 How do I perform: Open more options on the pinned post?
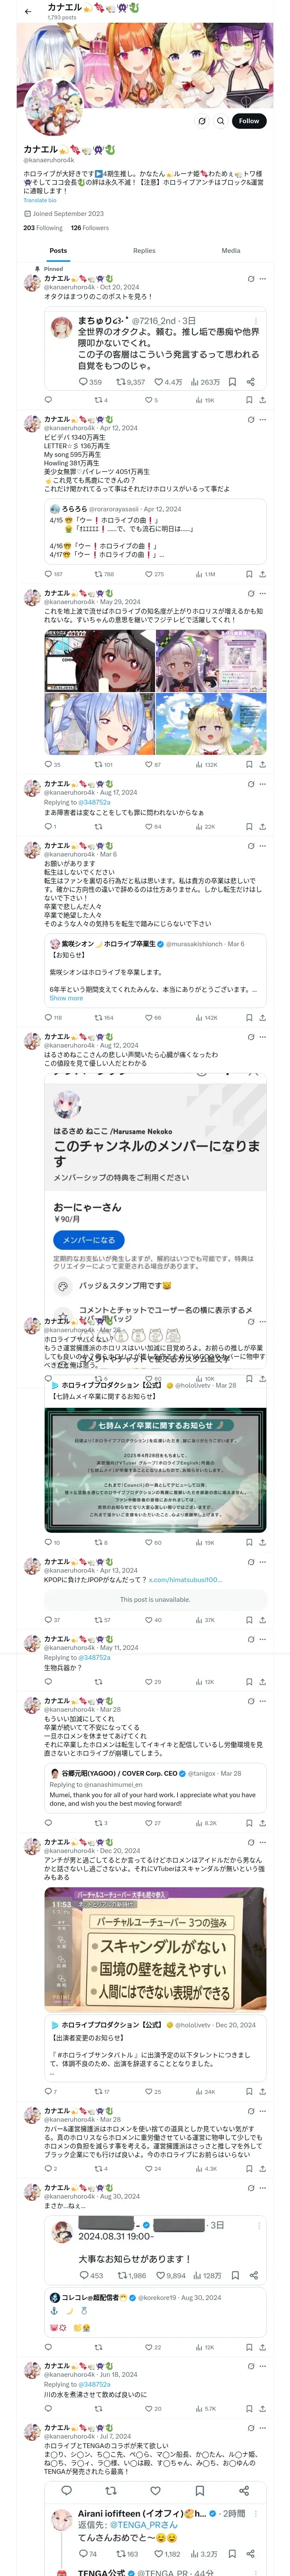click(263, 279)
